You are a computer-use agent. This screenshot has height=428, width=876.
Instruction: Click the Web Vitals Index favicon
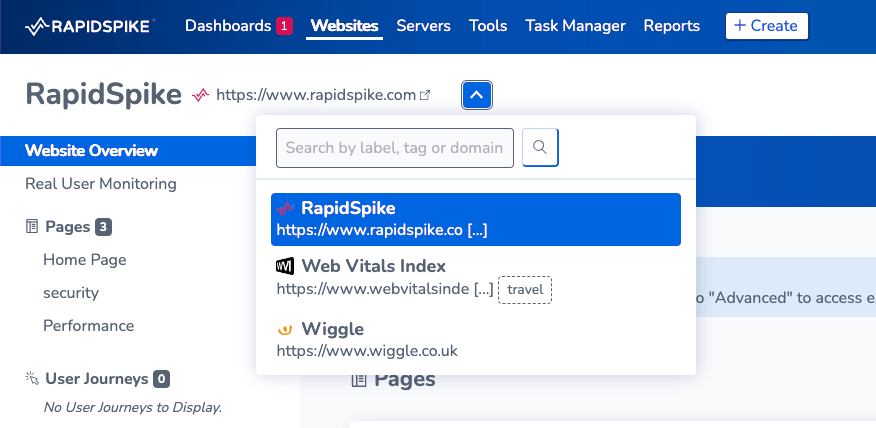click(x=285, y=266)
